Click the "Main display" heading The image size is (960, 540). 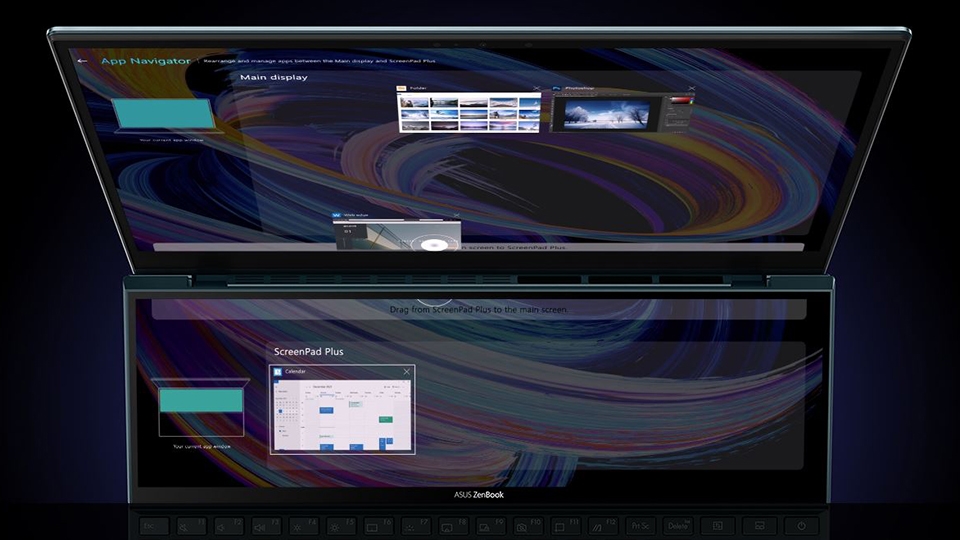tap(274, 77)
